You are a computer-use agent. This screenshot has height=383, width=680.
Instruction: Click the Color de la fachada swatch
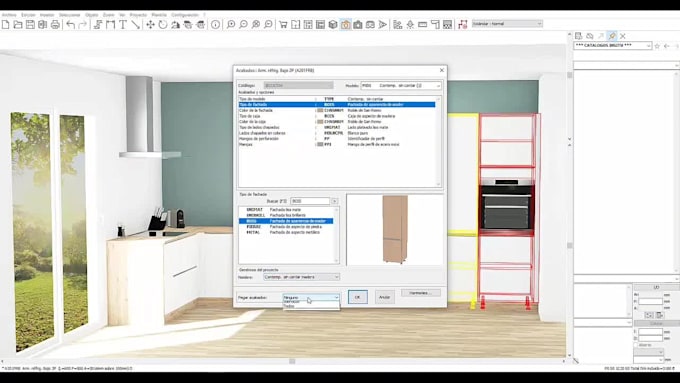(320, 110)
